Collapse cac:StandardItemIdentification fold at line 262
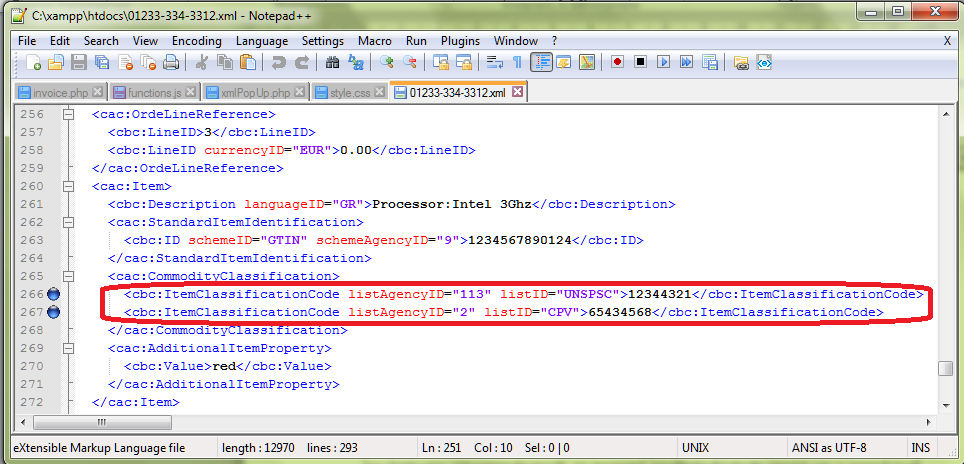The image size is (964, 464). [x=68, y=222]
